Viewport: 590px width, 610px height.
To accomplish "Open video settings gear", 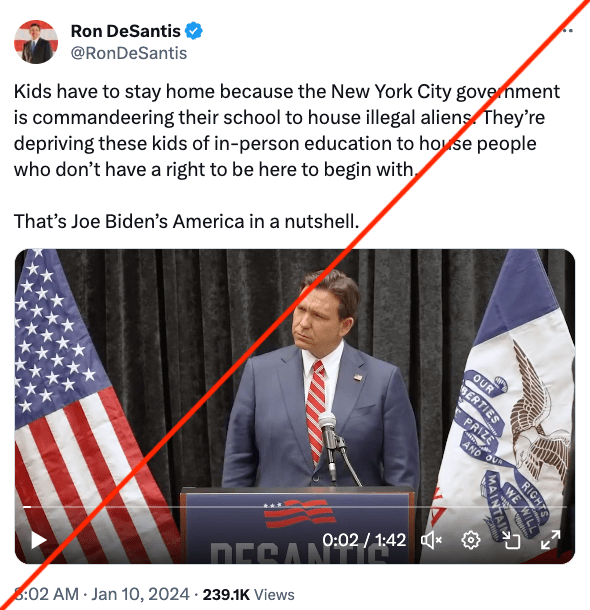I will (471, 540).
